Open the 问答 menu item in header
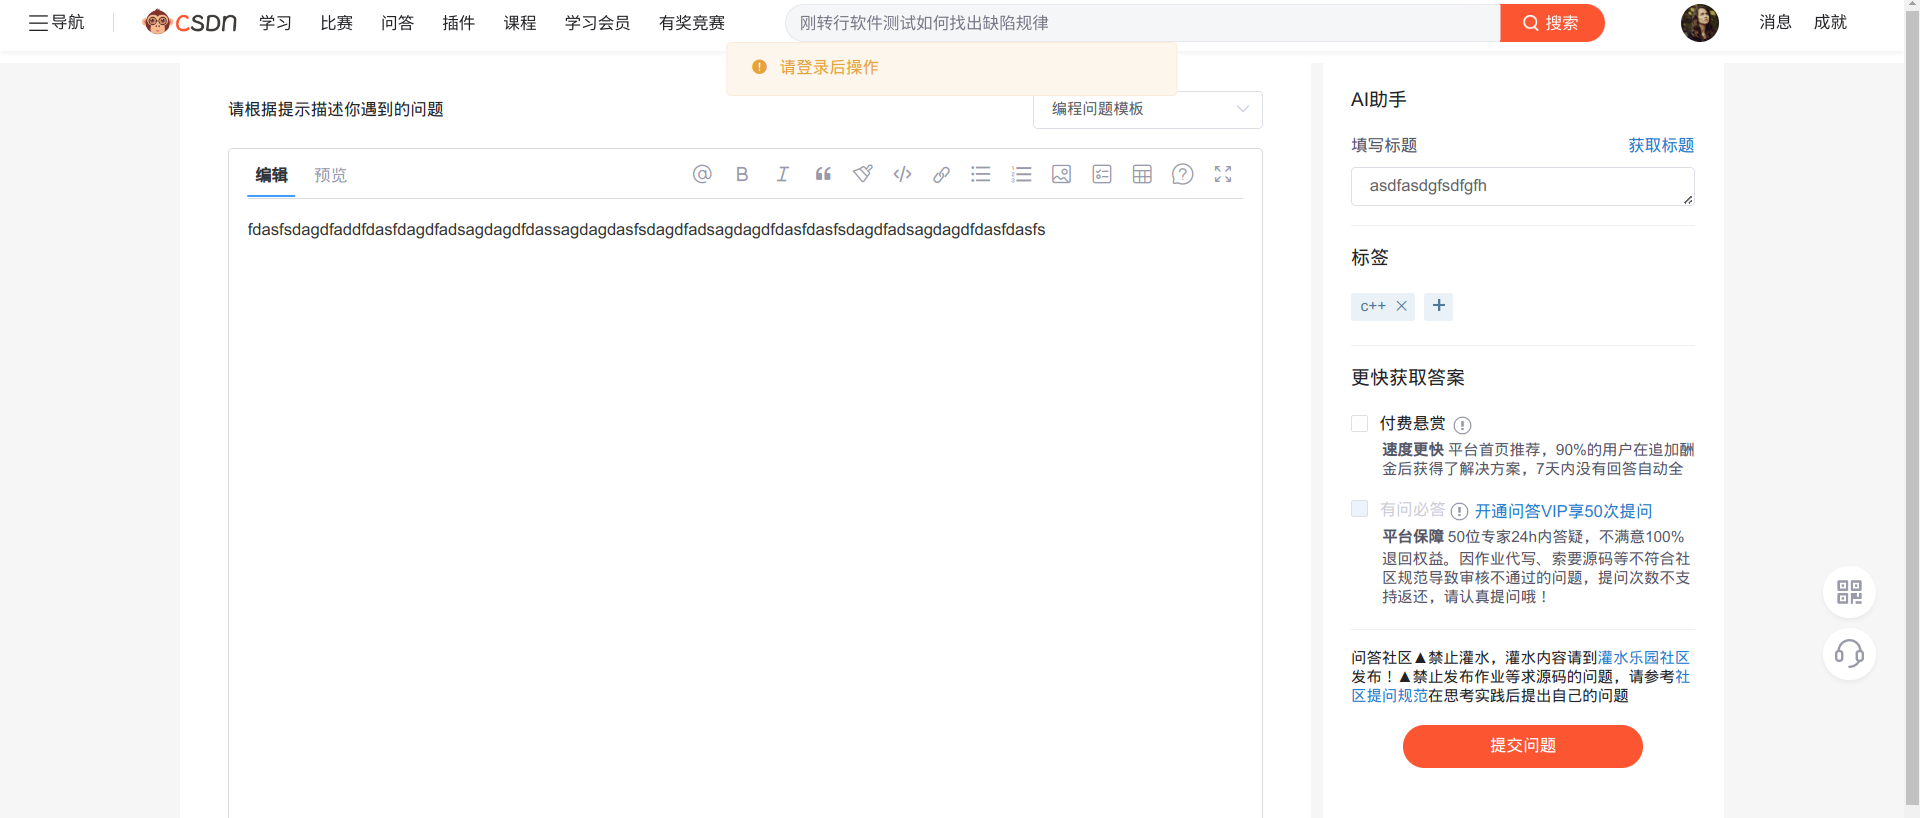This screenshot has height=818, width=1920. [397, 22]
